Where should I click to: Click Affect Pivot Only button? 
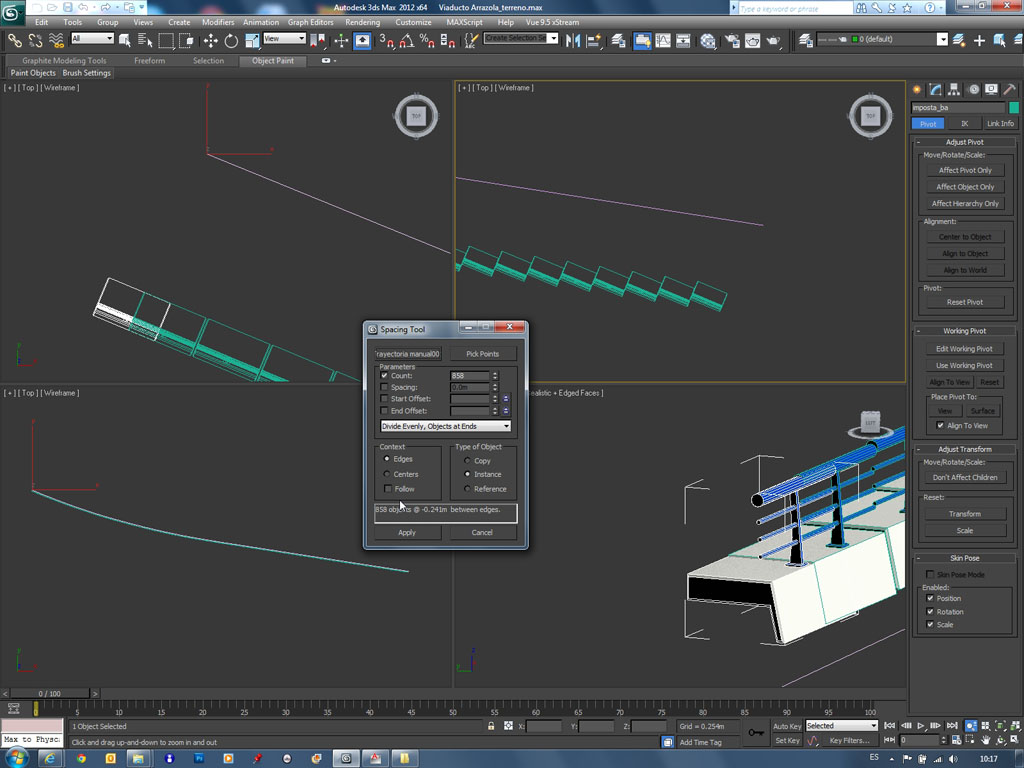click(x=965, y=170)
